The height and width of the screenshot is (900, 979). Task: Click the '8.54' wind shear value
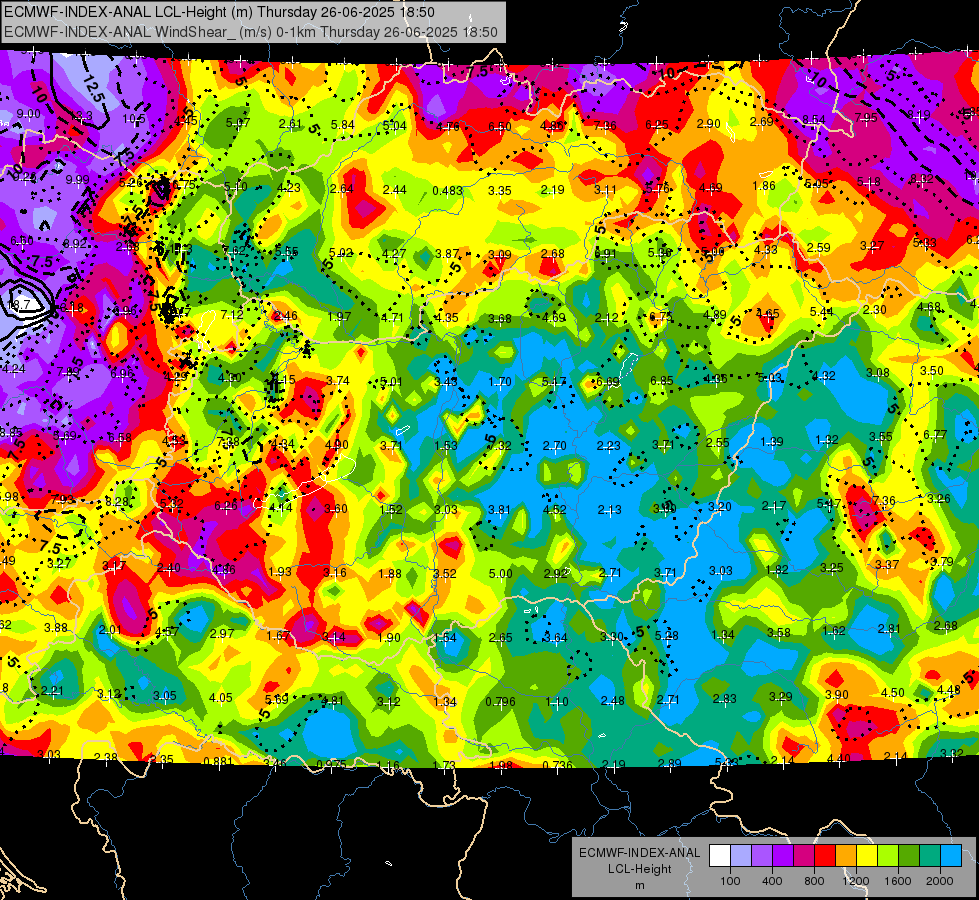tap(814, 119)
